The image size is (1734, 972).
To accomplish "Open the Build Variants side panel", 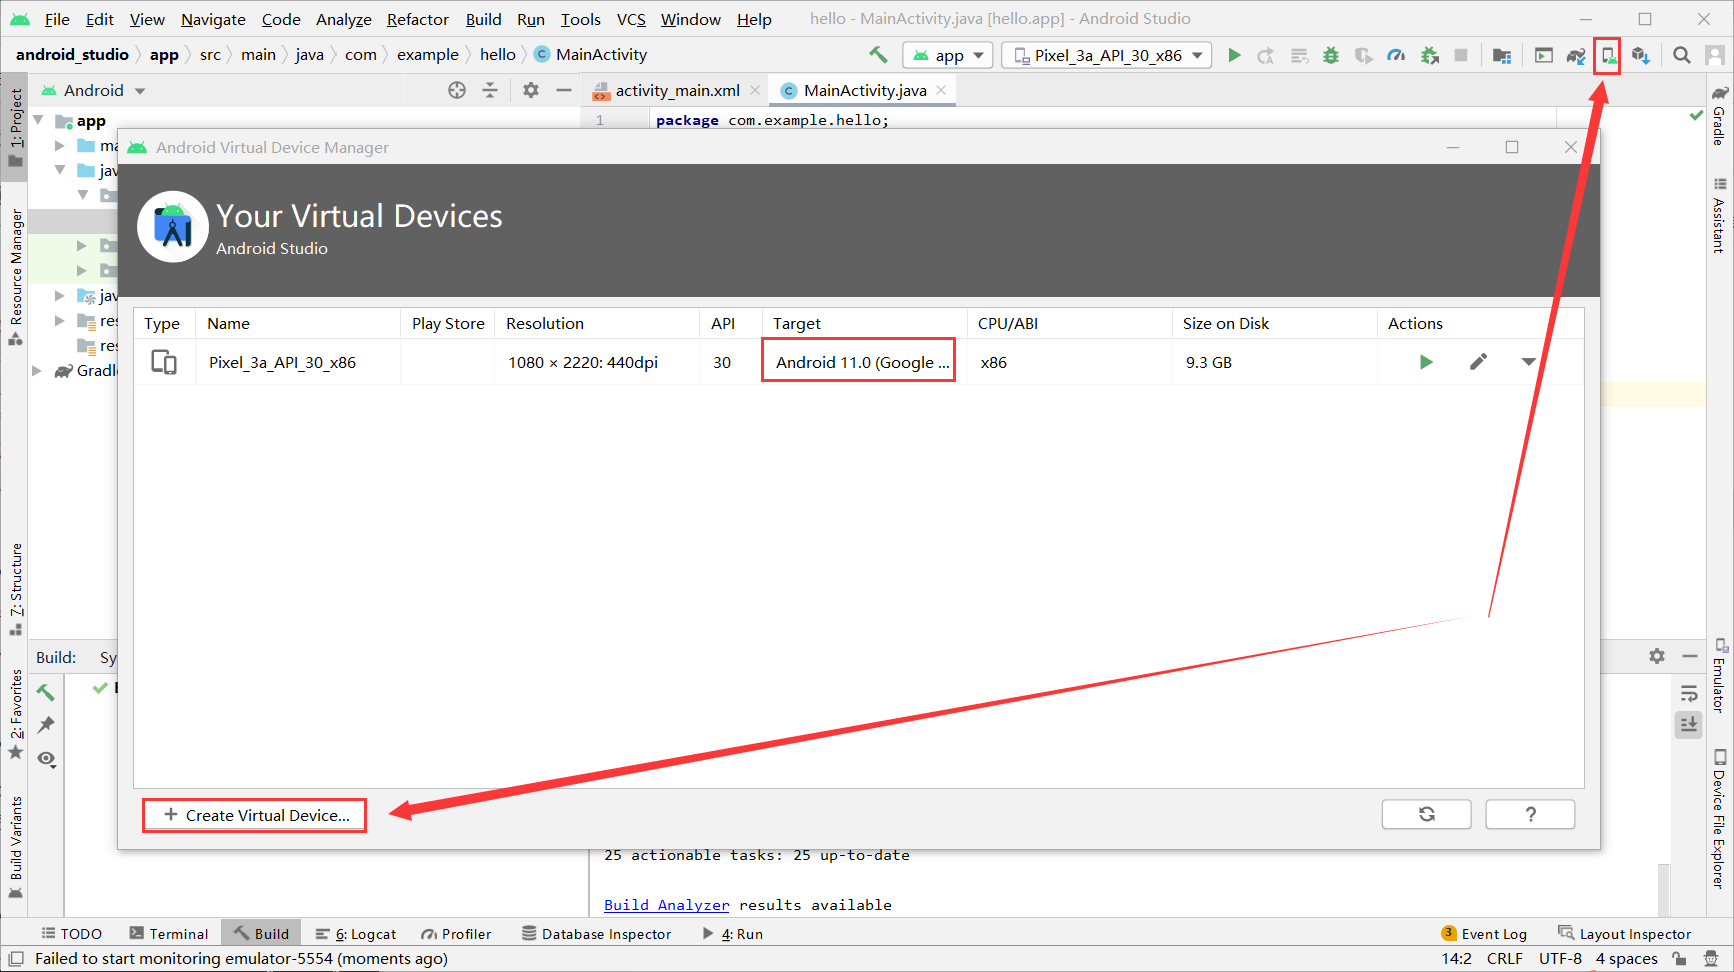I will [x=15, y=846].
